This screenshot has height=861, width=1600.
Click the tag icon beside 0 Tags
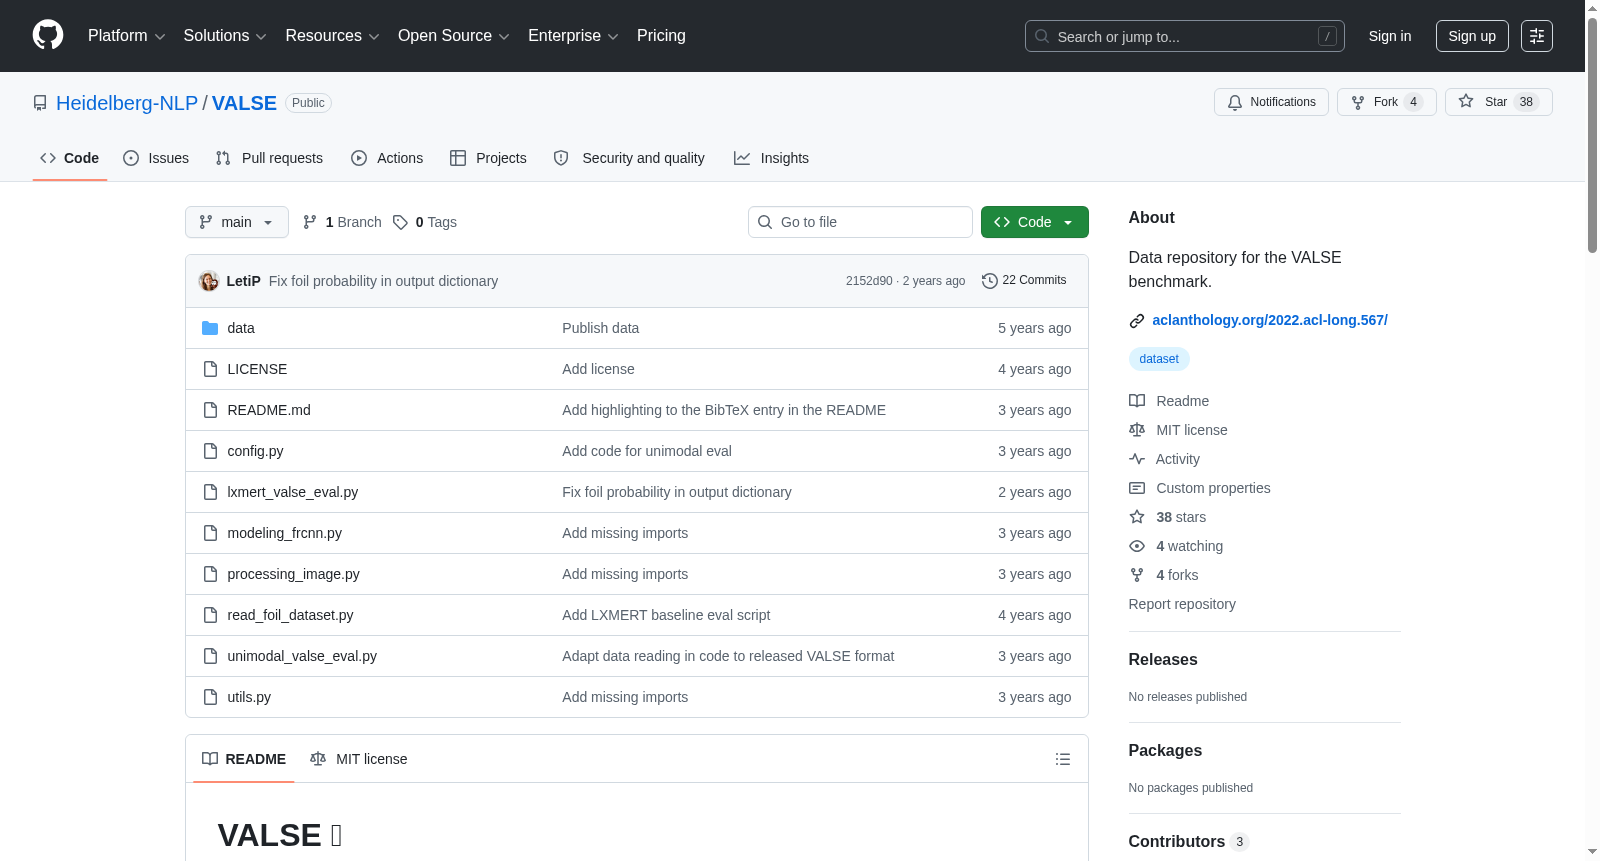click(400, 222)
